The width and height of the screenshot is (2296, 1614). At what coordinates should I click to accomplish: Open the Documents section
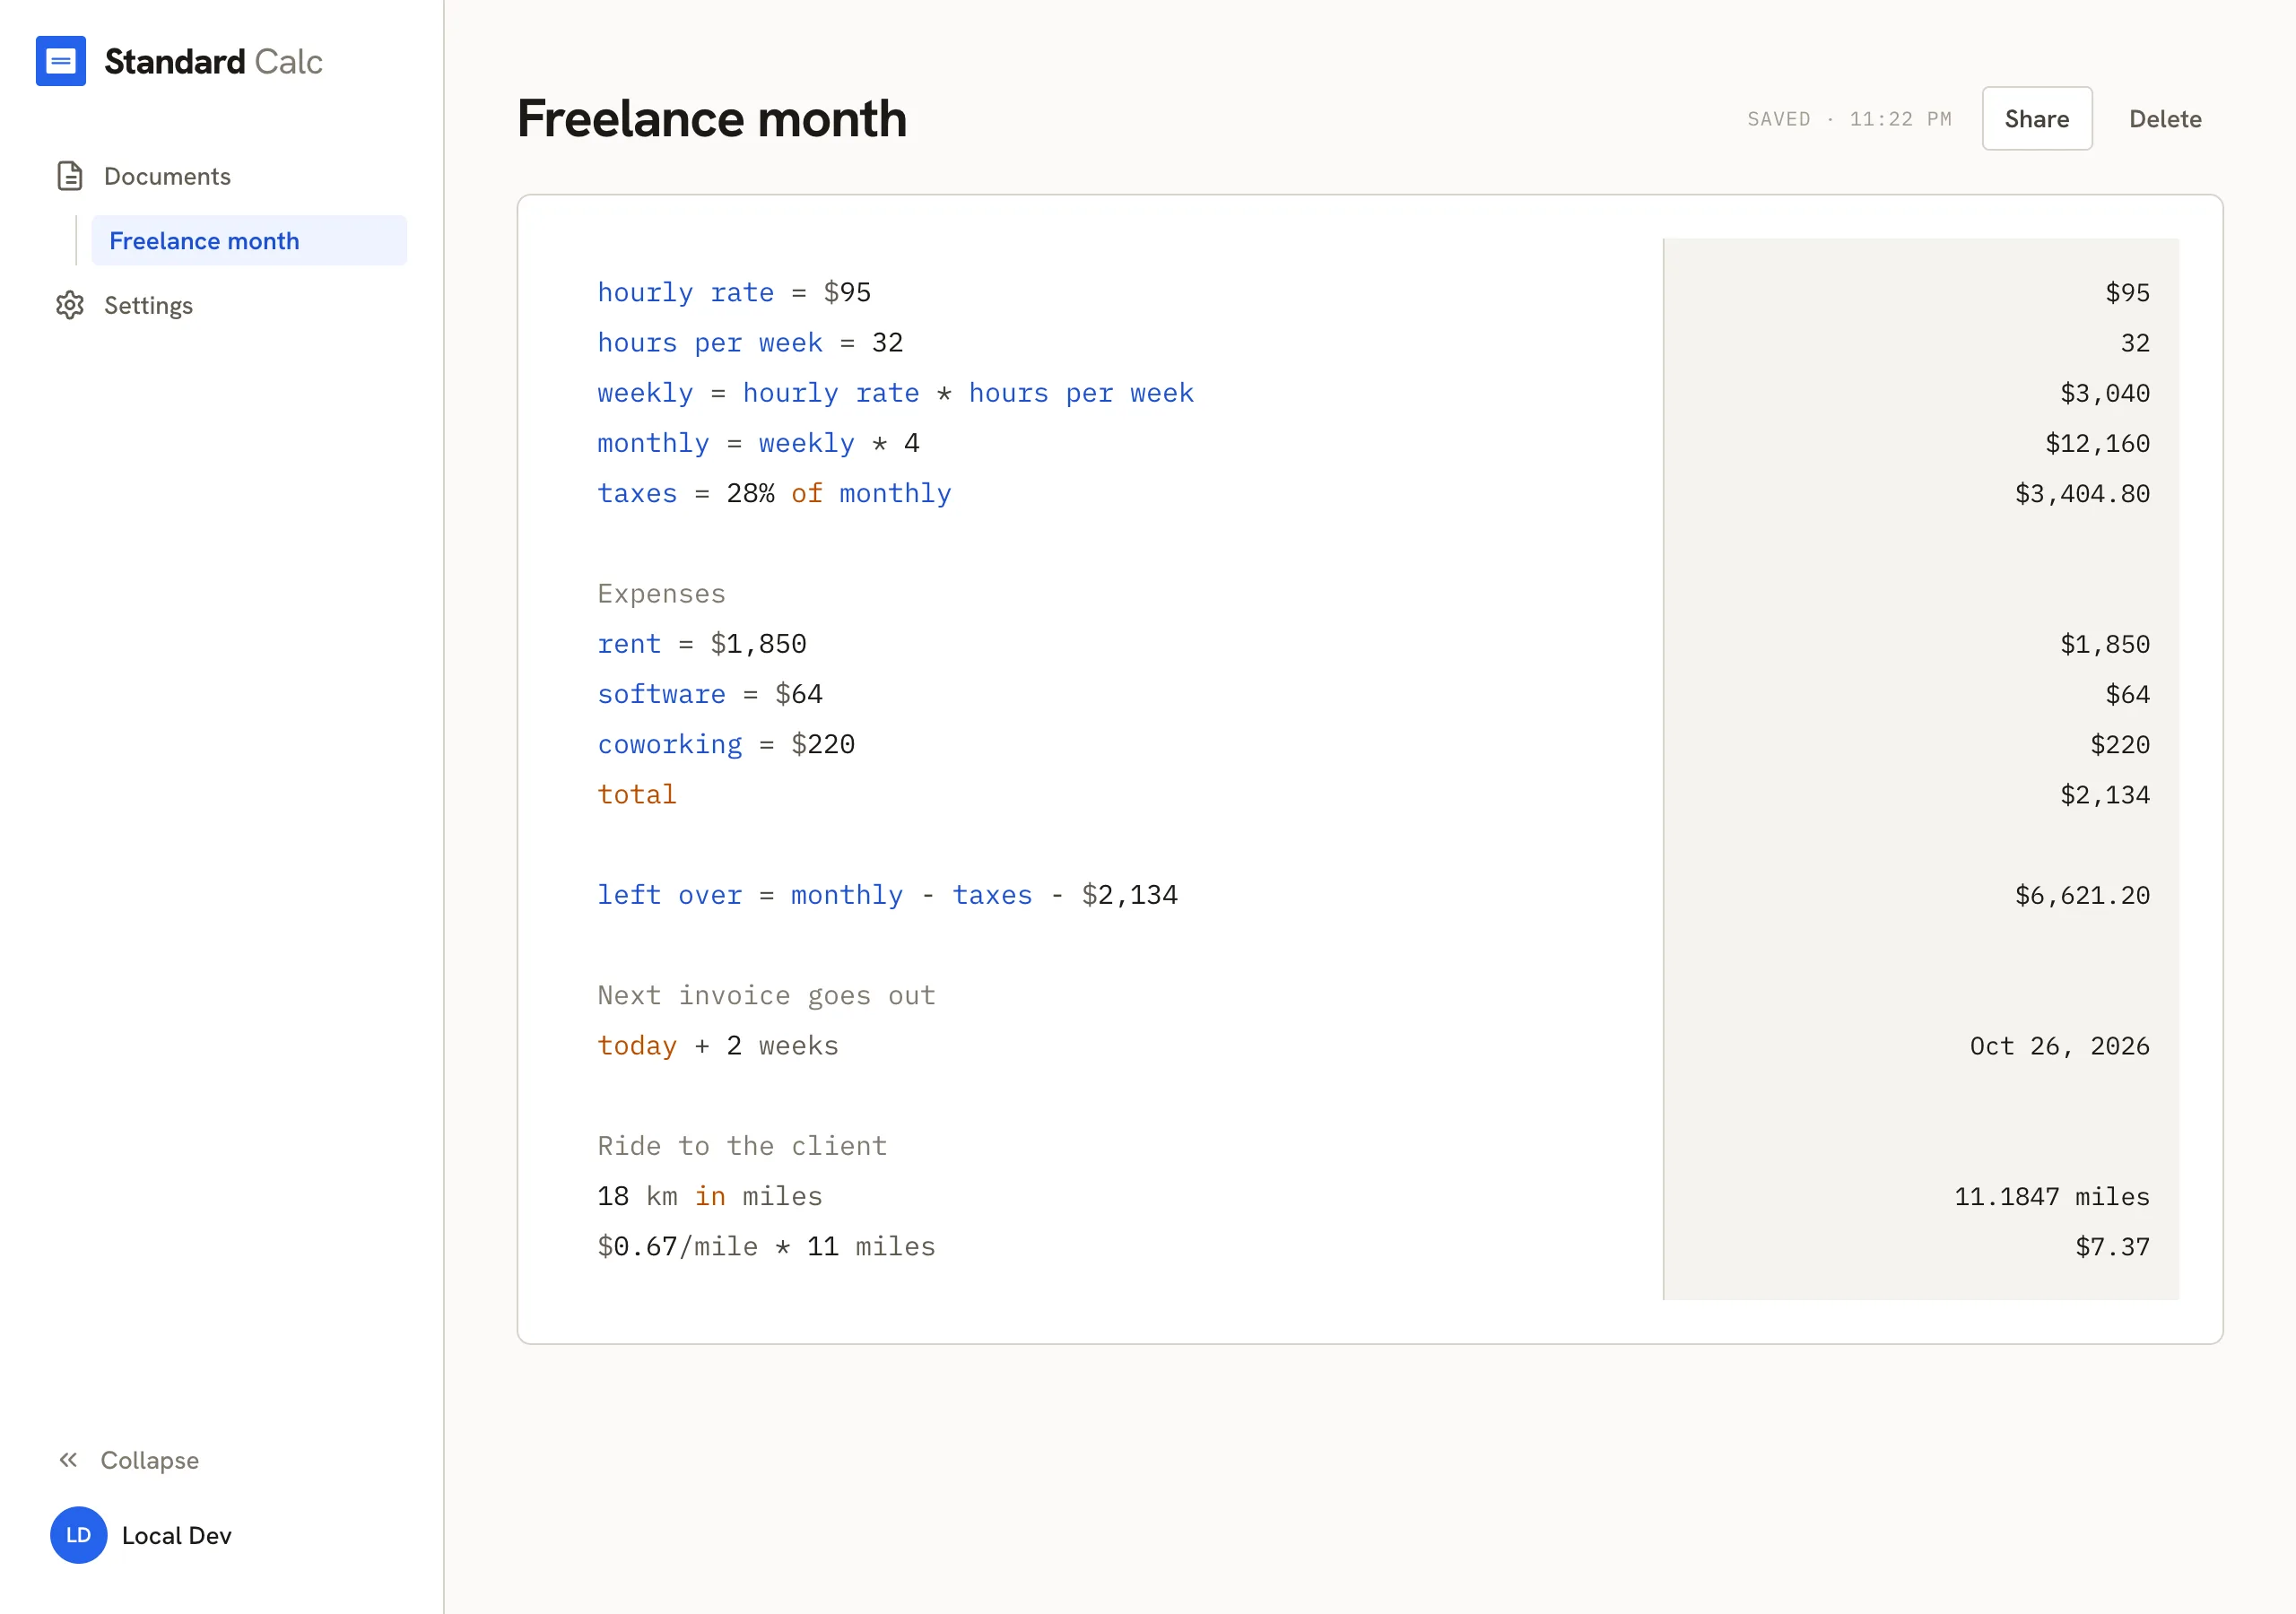tap(167, 176)
